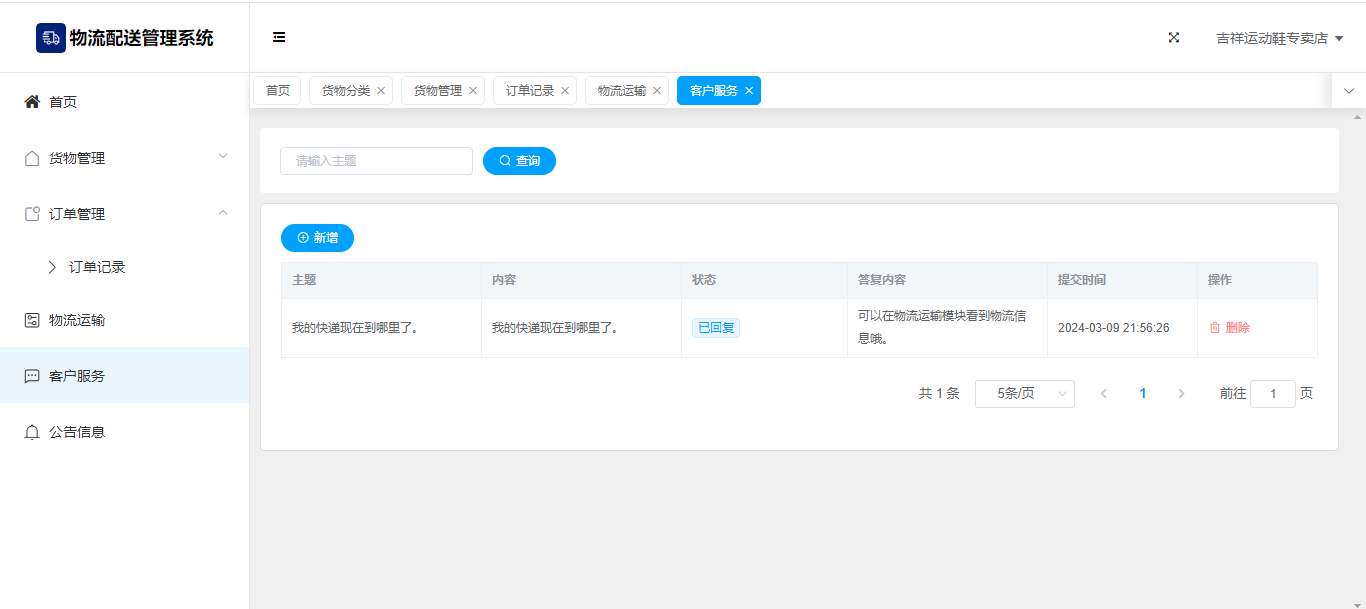
Task: Delete the row using 删除 link
Action: 1230,328
